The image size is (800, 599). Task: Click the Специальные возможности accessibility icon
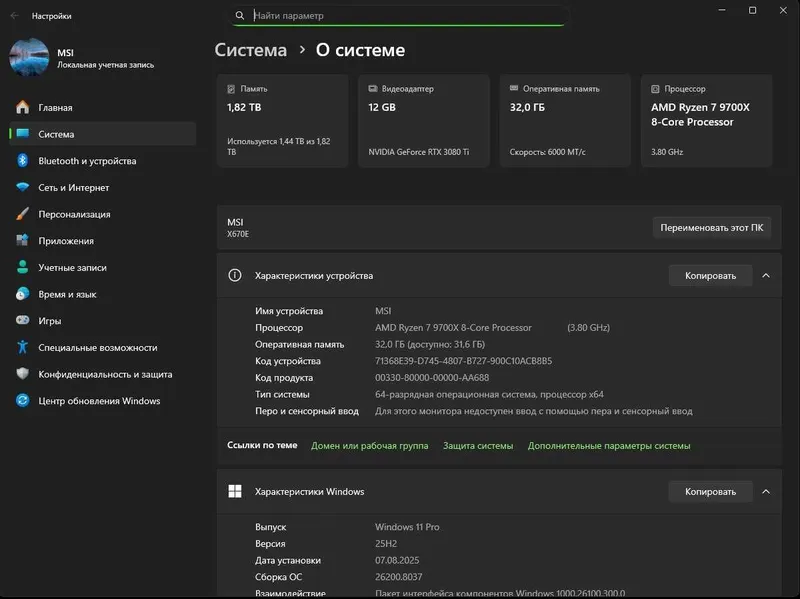(22, 347)
